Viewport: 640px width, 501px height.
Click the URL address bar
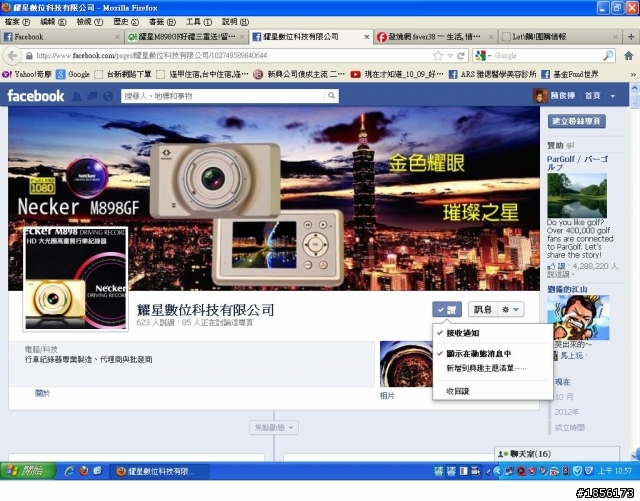pos(233,56)
